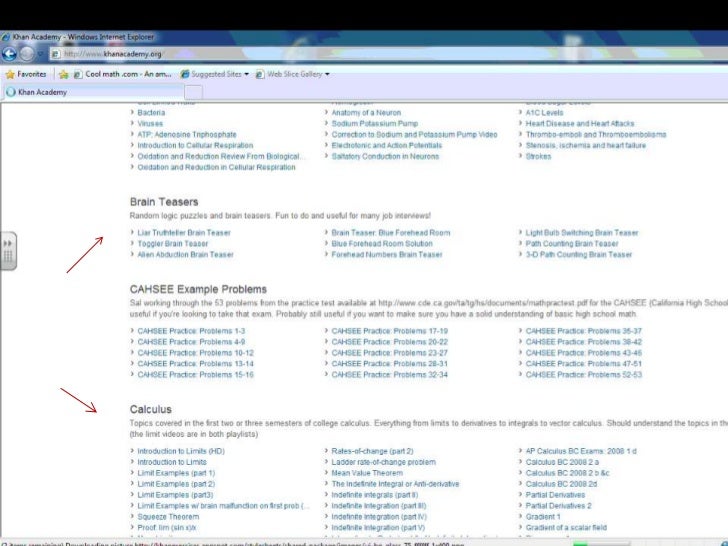
Task: Open CAHSEE Practice: Problems 47-51
Action: pyautogui.click(x=584, y=364)
